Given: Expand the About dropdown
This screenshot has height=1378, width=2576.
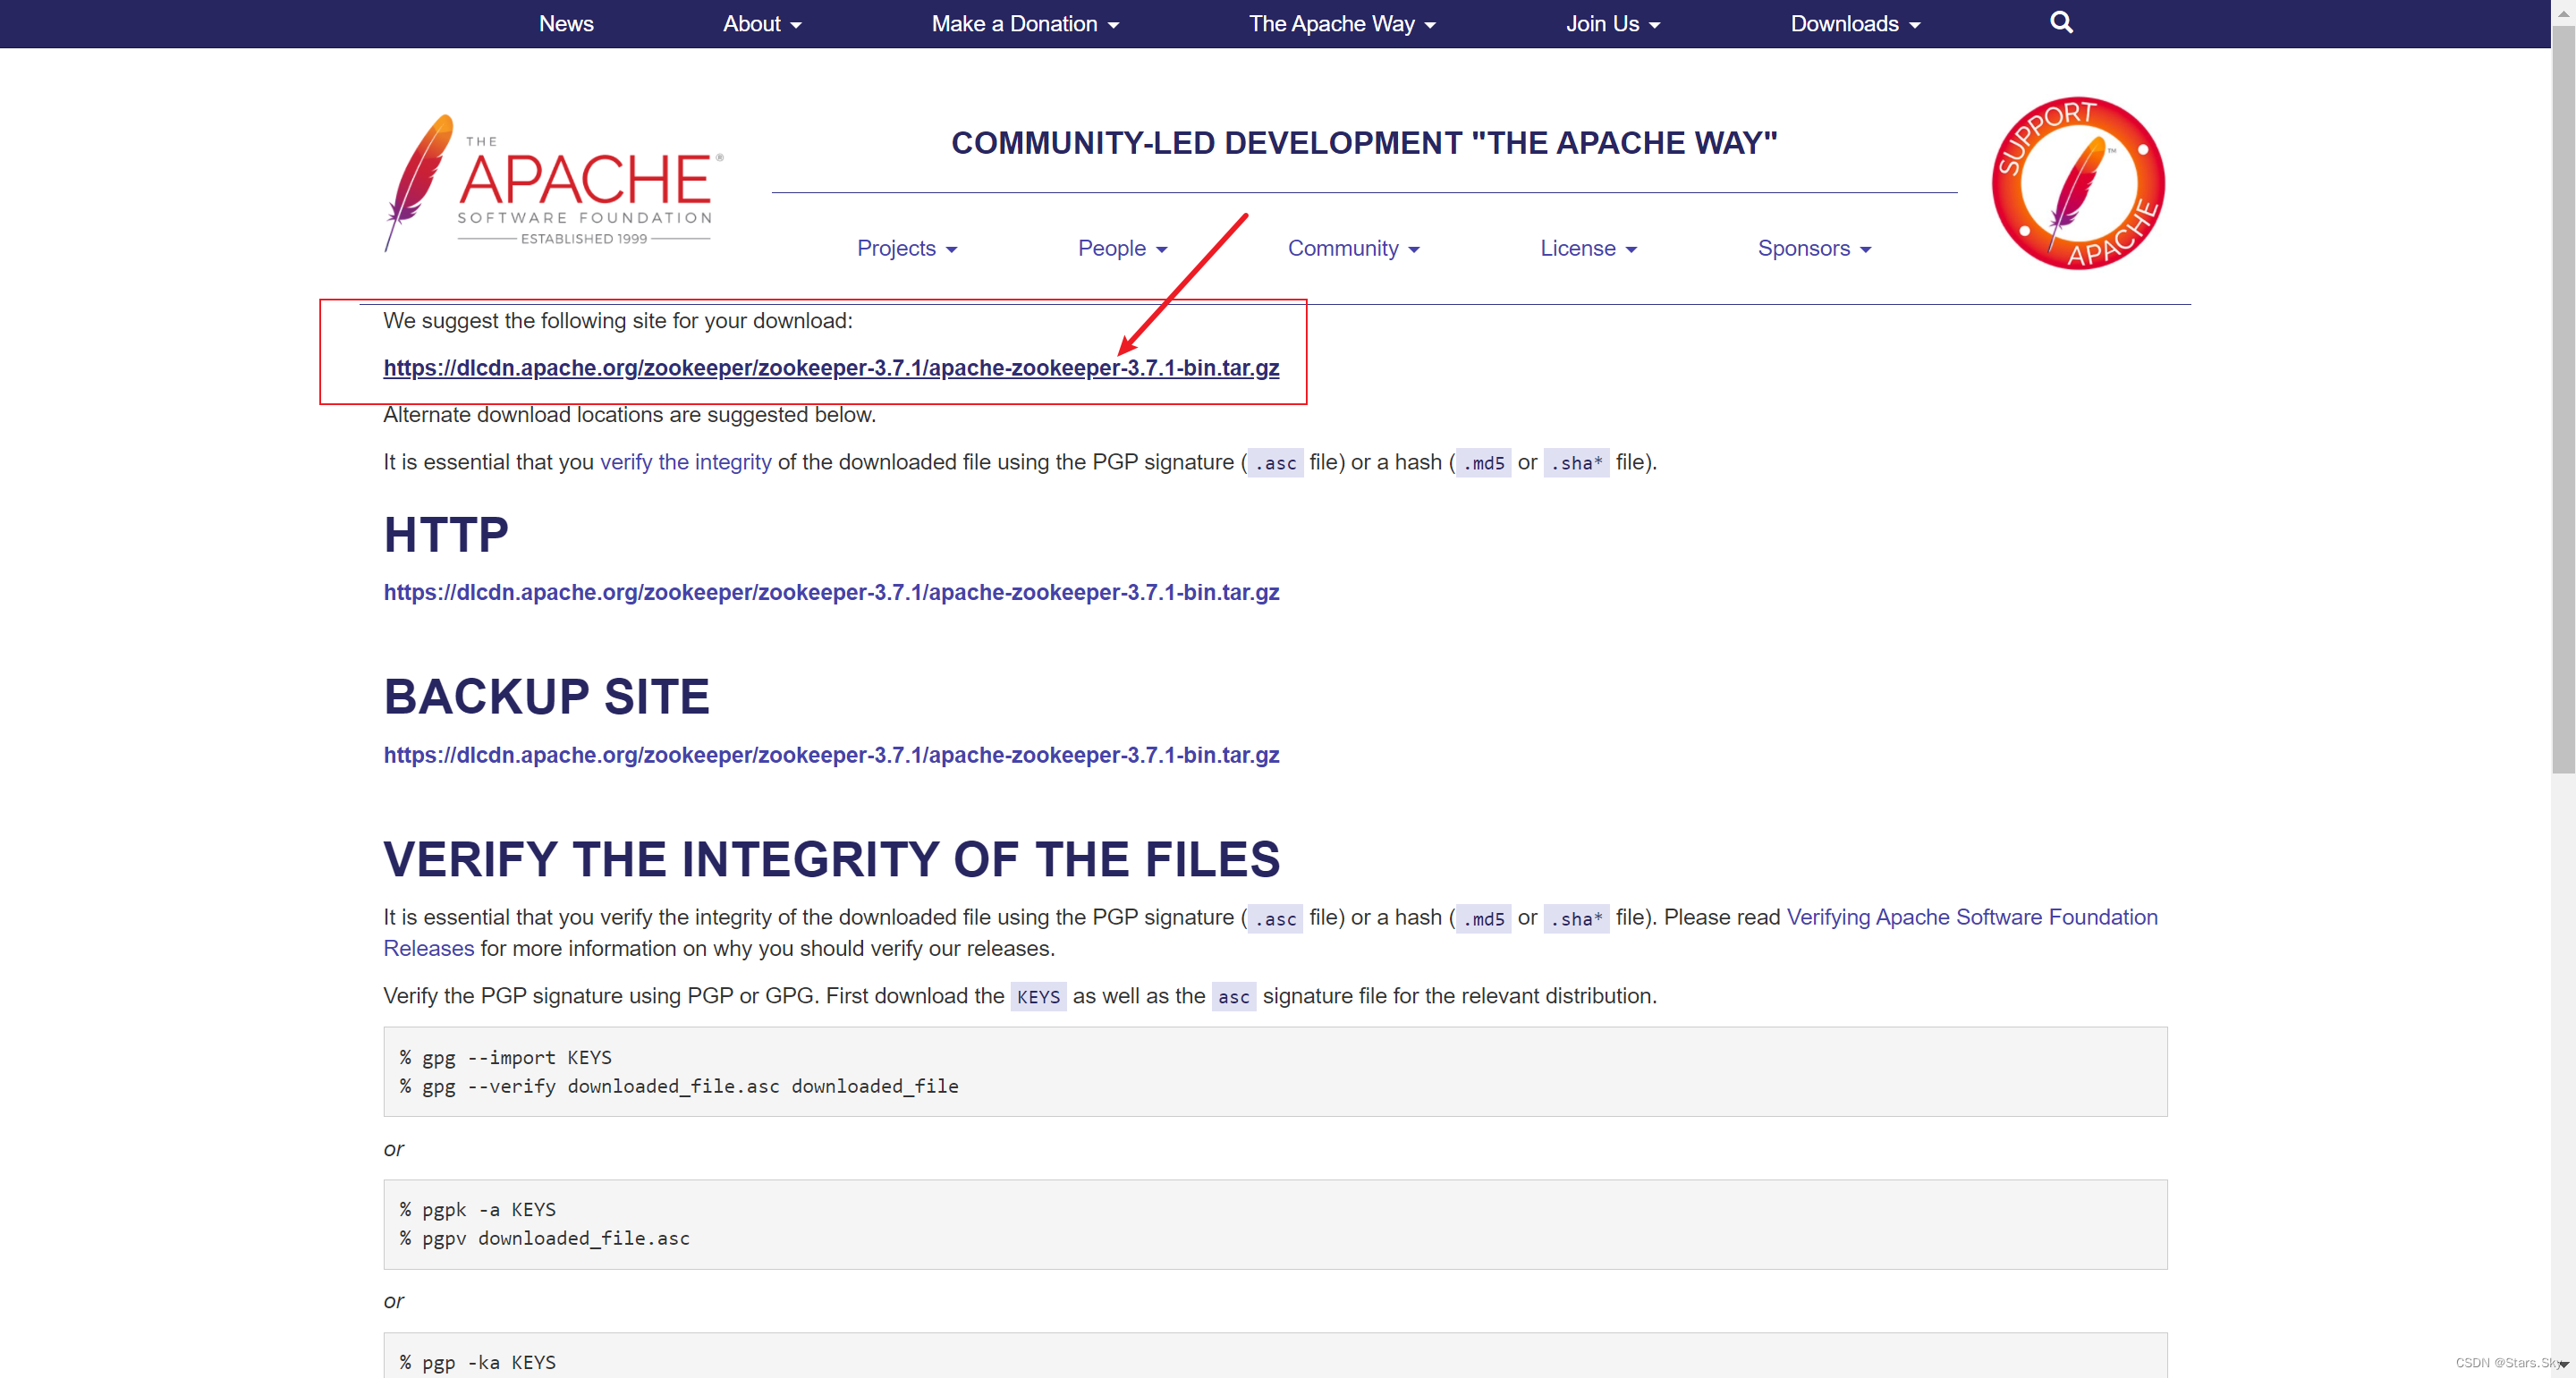Looking at the screenshot, I should (762, 24).
